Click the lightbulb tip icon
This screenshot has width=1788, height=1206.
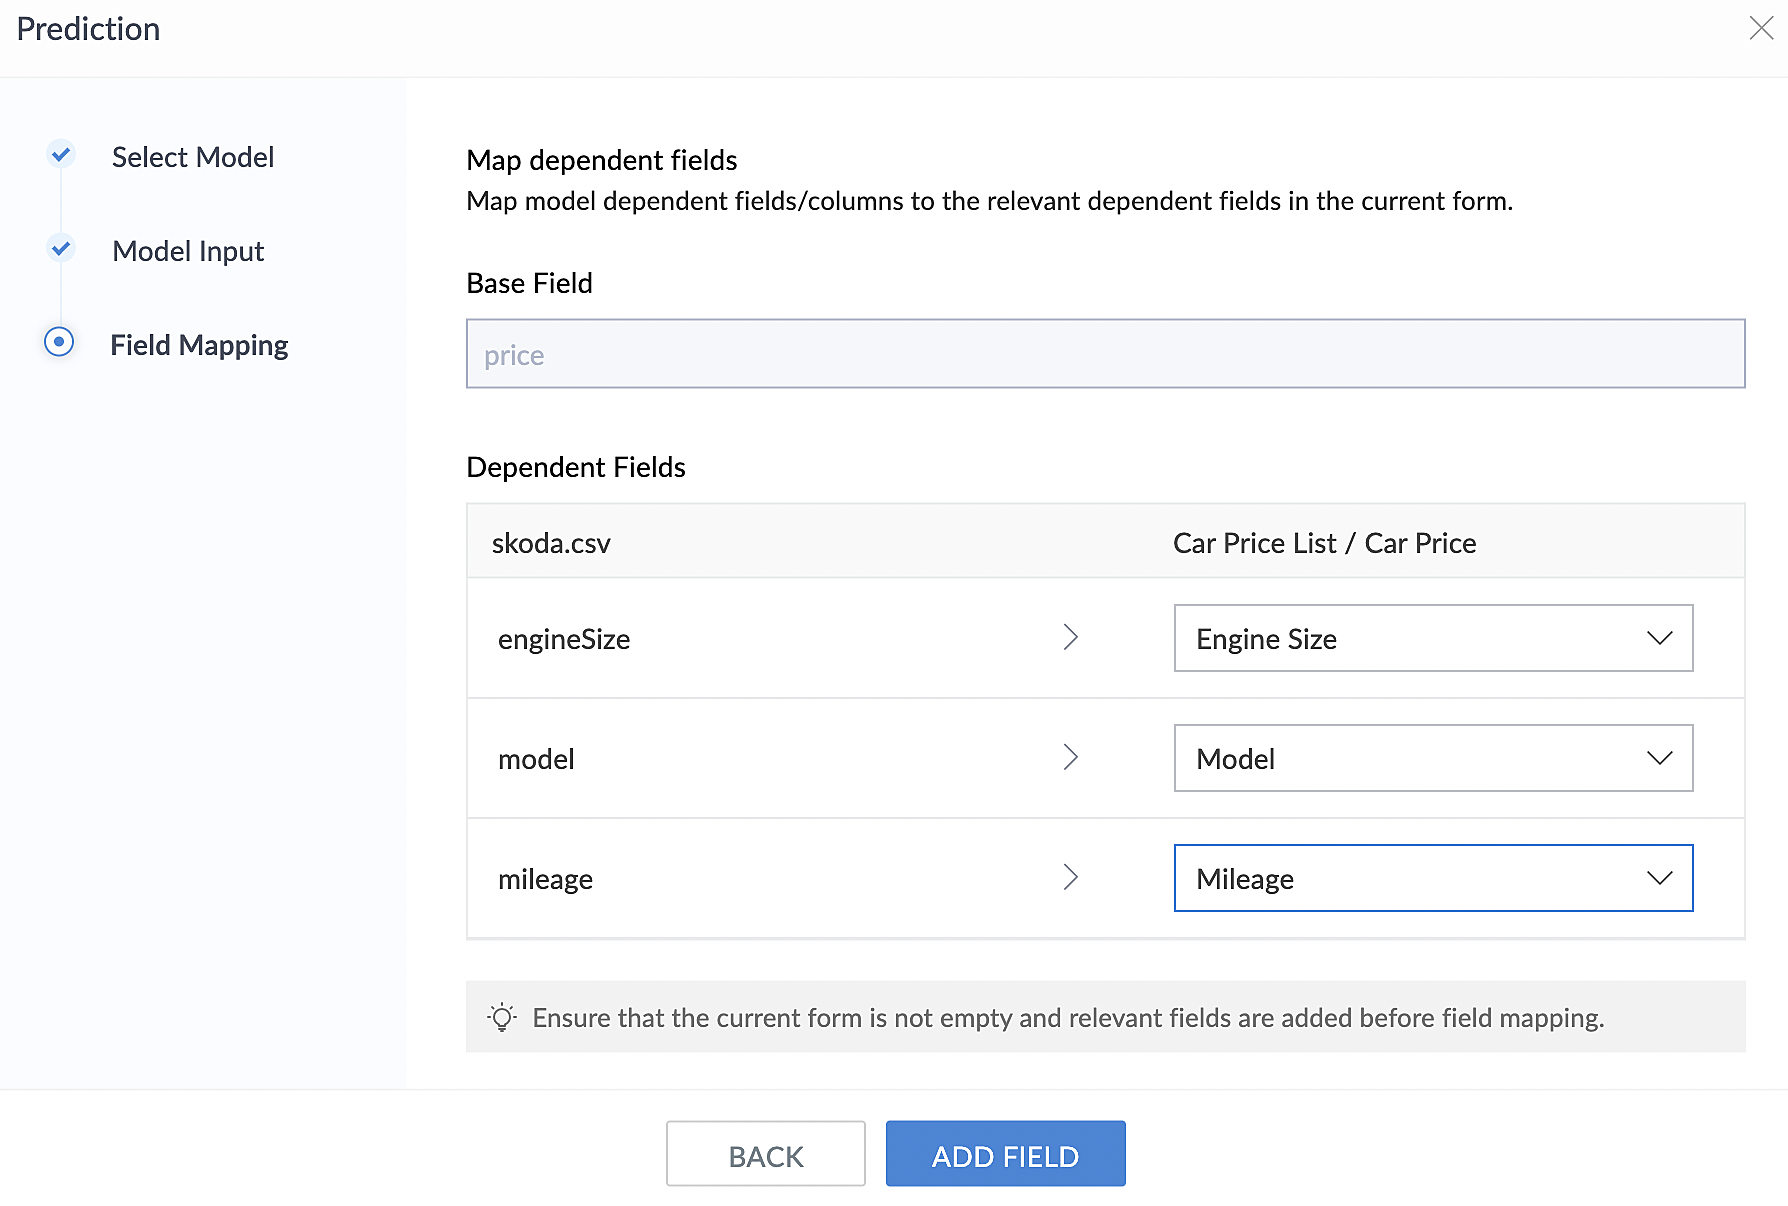coord(502,1018)
